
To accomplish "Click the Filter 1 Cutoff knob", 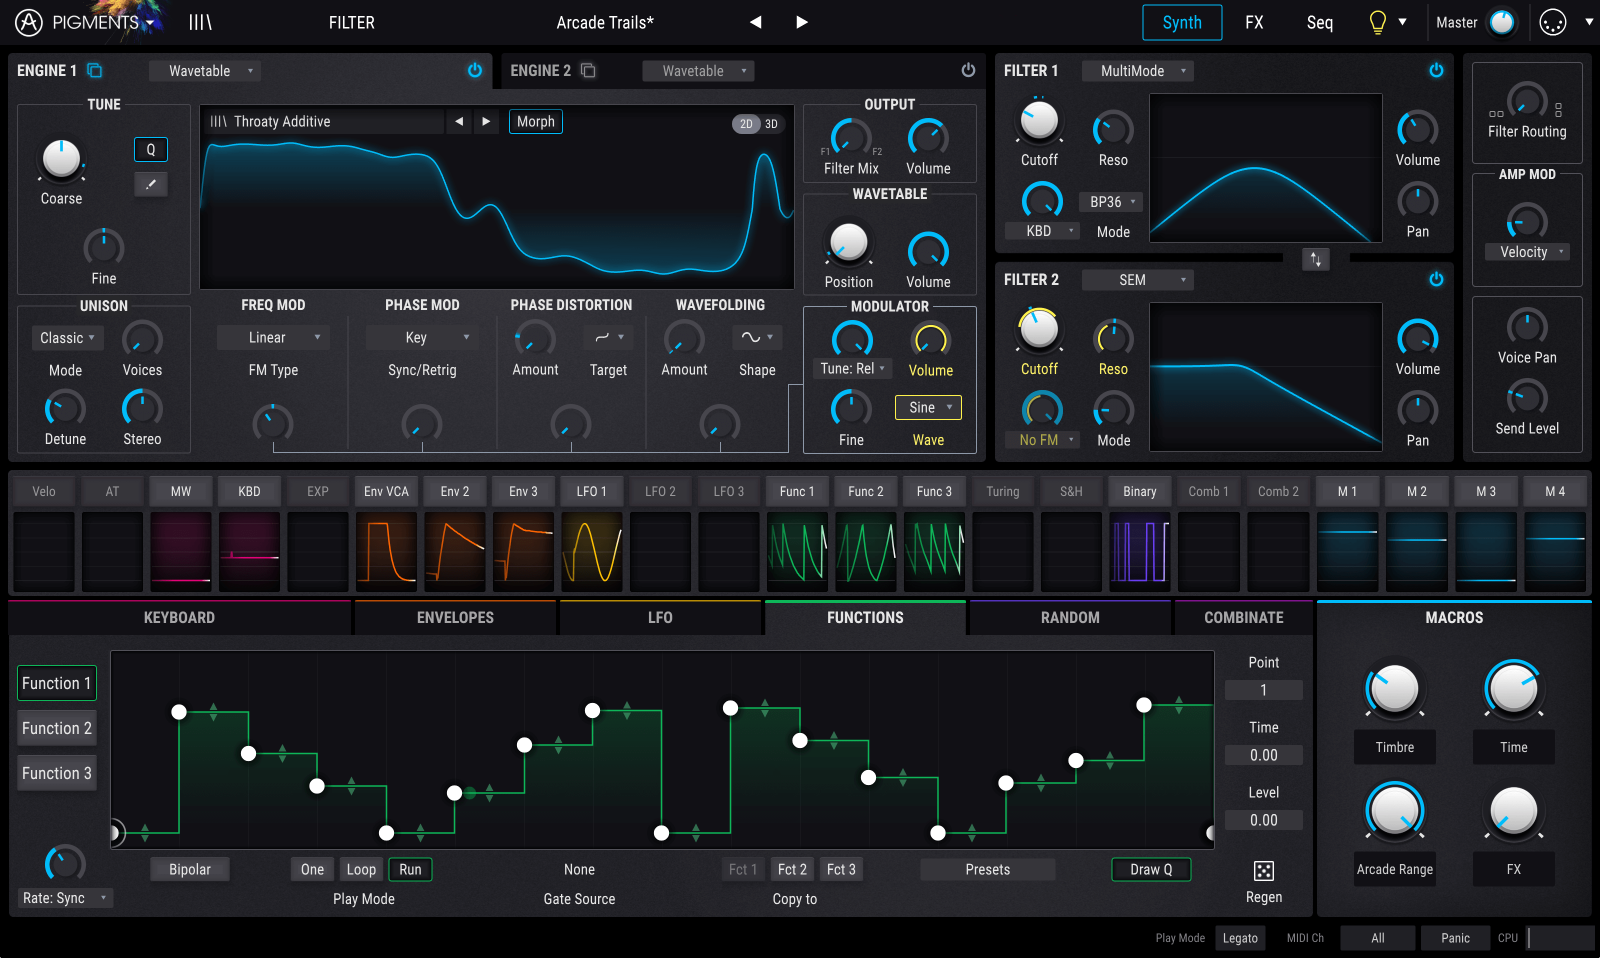I will (1039, 120).
